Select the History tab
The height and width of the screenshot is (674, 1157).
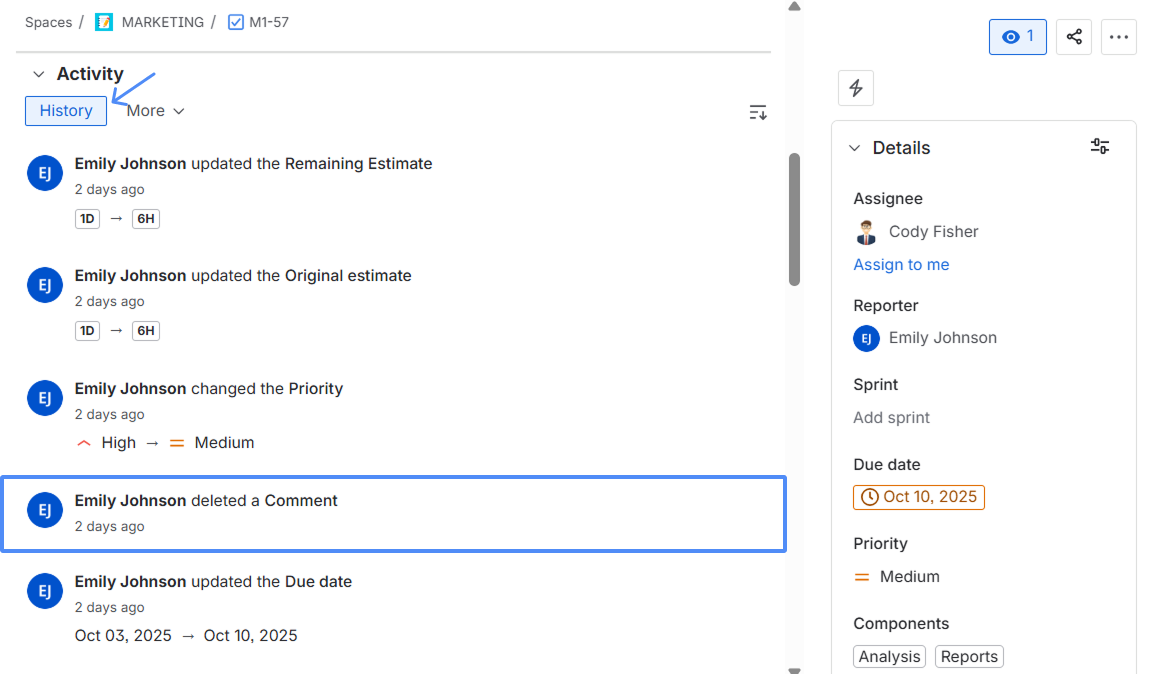click(66, 111)
